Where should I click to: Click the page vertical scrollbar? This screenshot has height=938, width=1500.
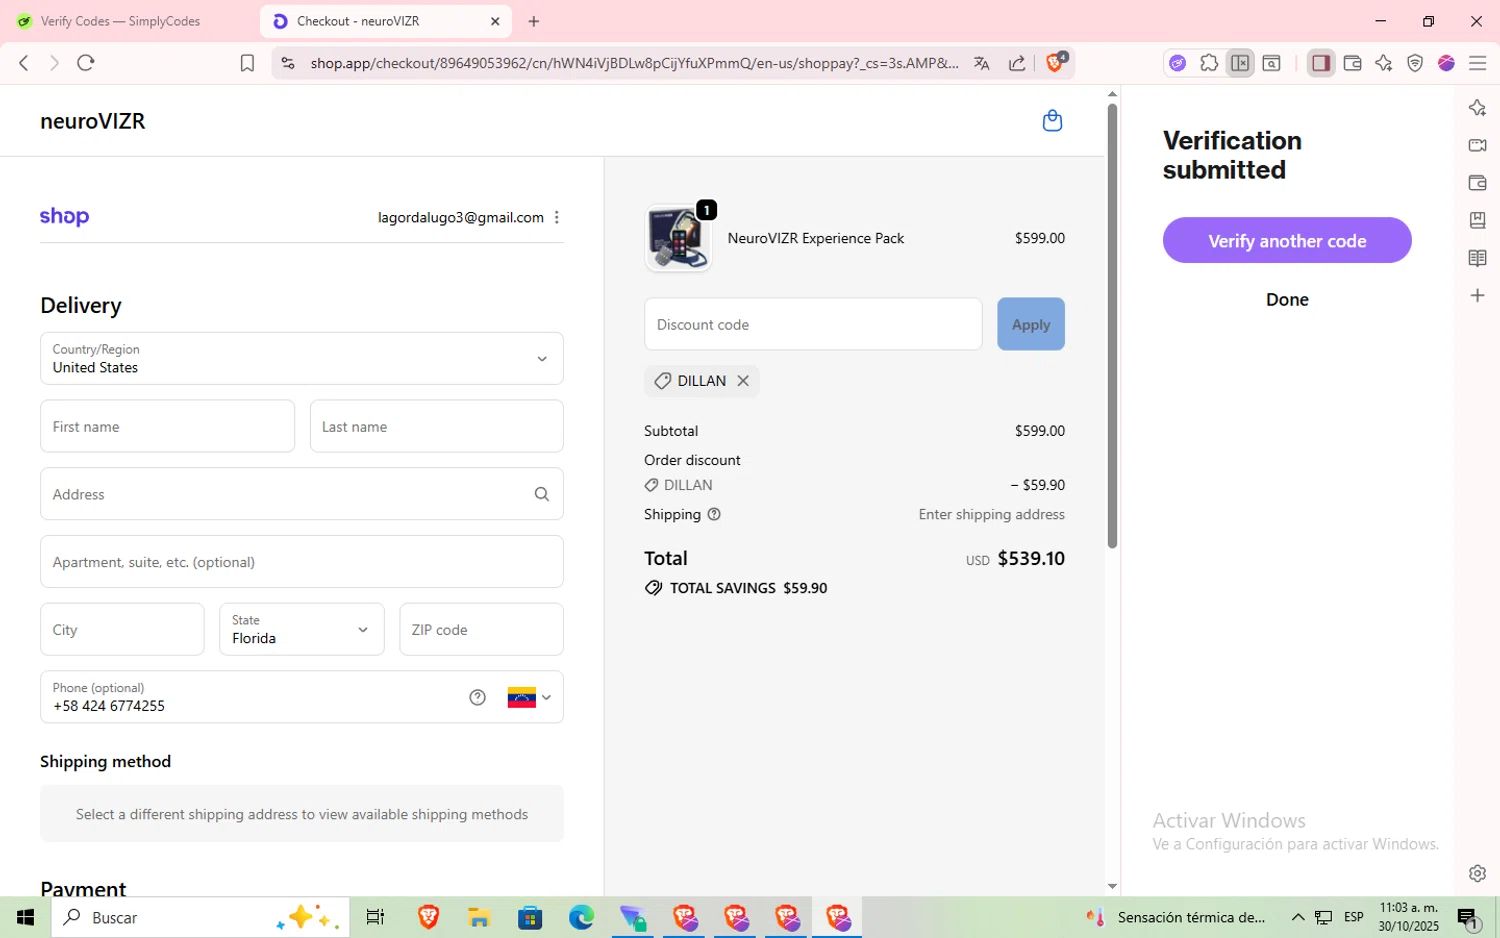point(1112,326)
